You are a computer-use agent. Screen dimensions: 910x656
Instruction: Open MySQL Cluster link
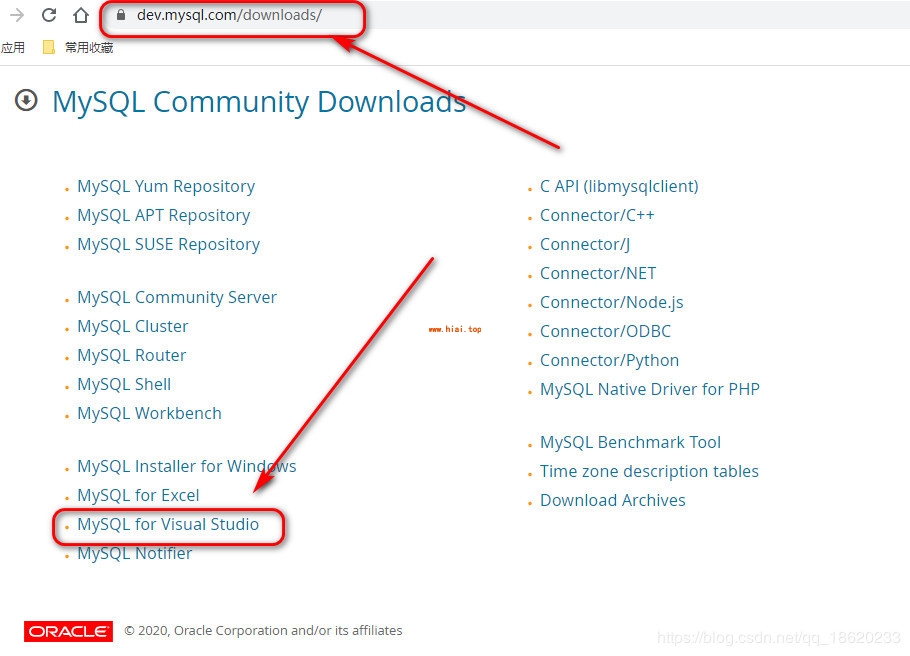pyautogui.click(x=133, y=326)
